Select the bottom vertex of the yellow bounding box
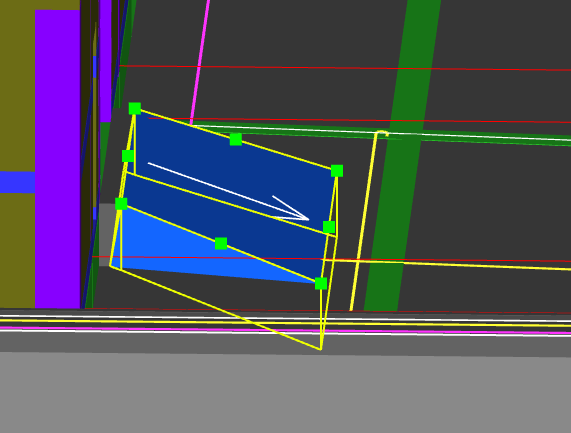571x433 pixels. (x=320, y=349)
